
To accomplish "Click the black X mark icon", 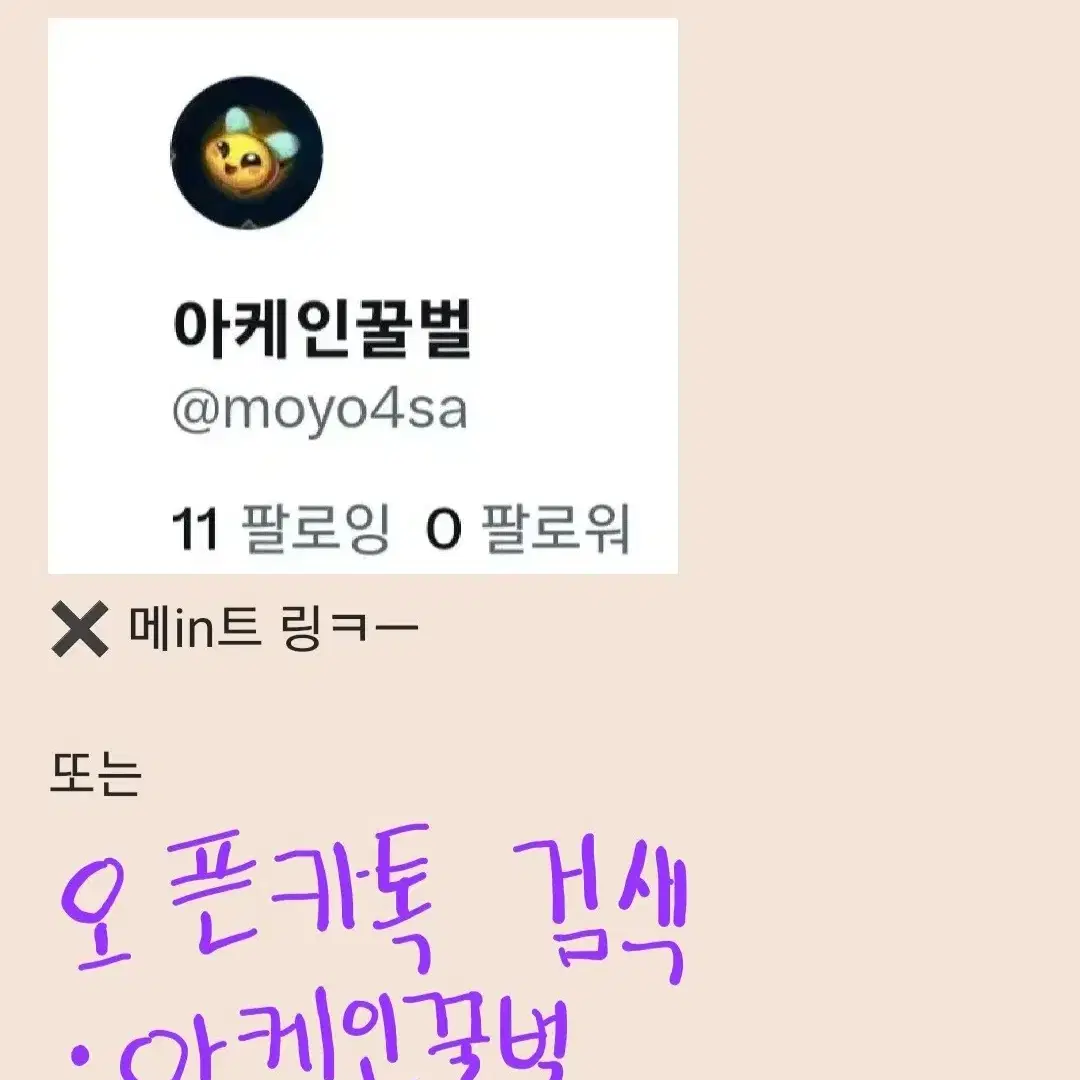I will point(80,628).
